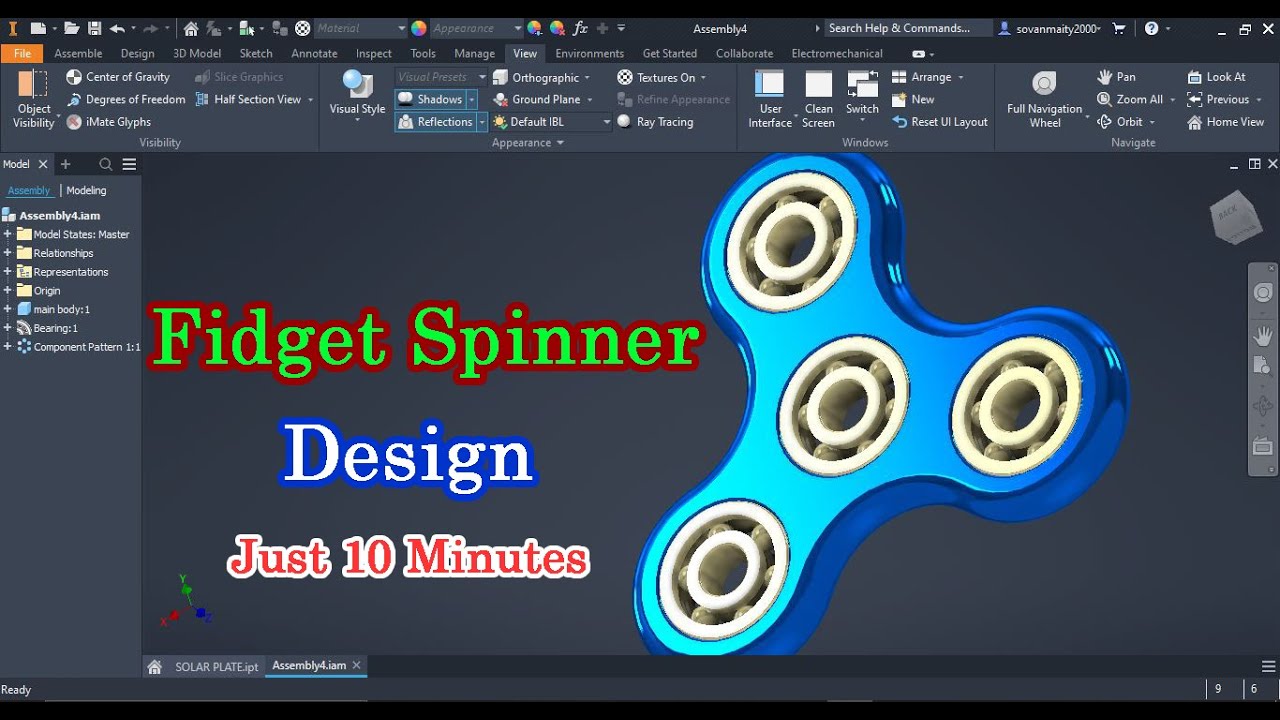Switch to SOLAR PLATE.ipt document tab
Viewport: 1280px width, 720px height.
tap(216, 666)
